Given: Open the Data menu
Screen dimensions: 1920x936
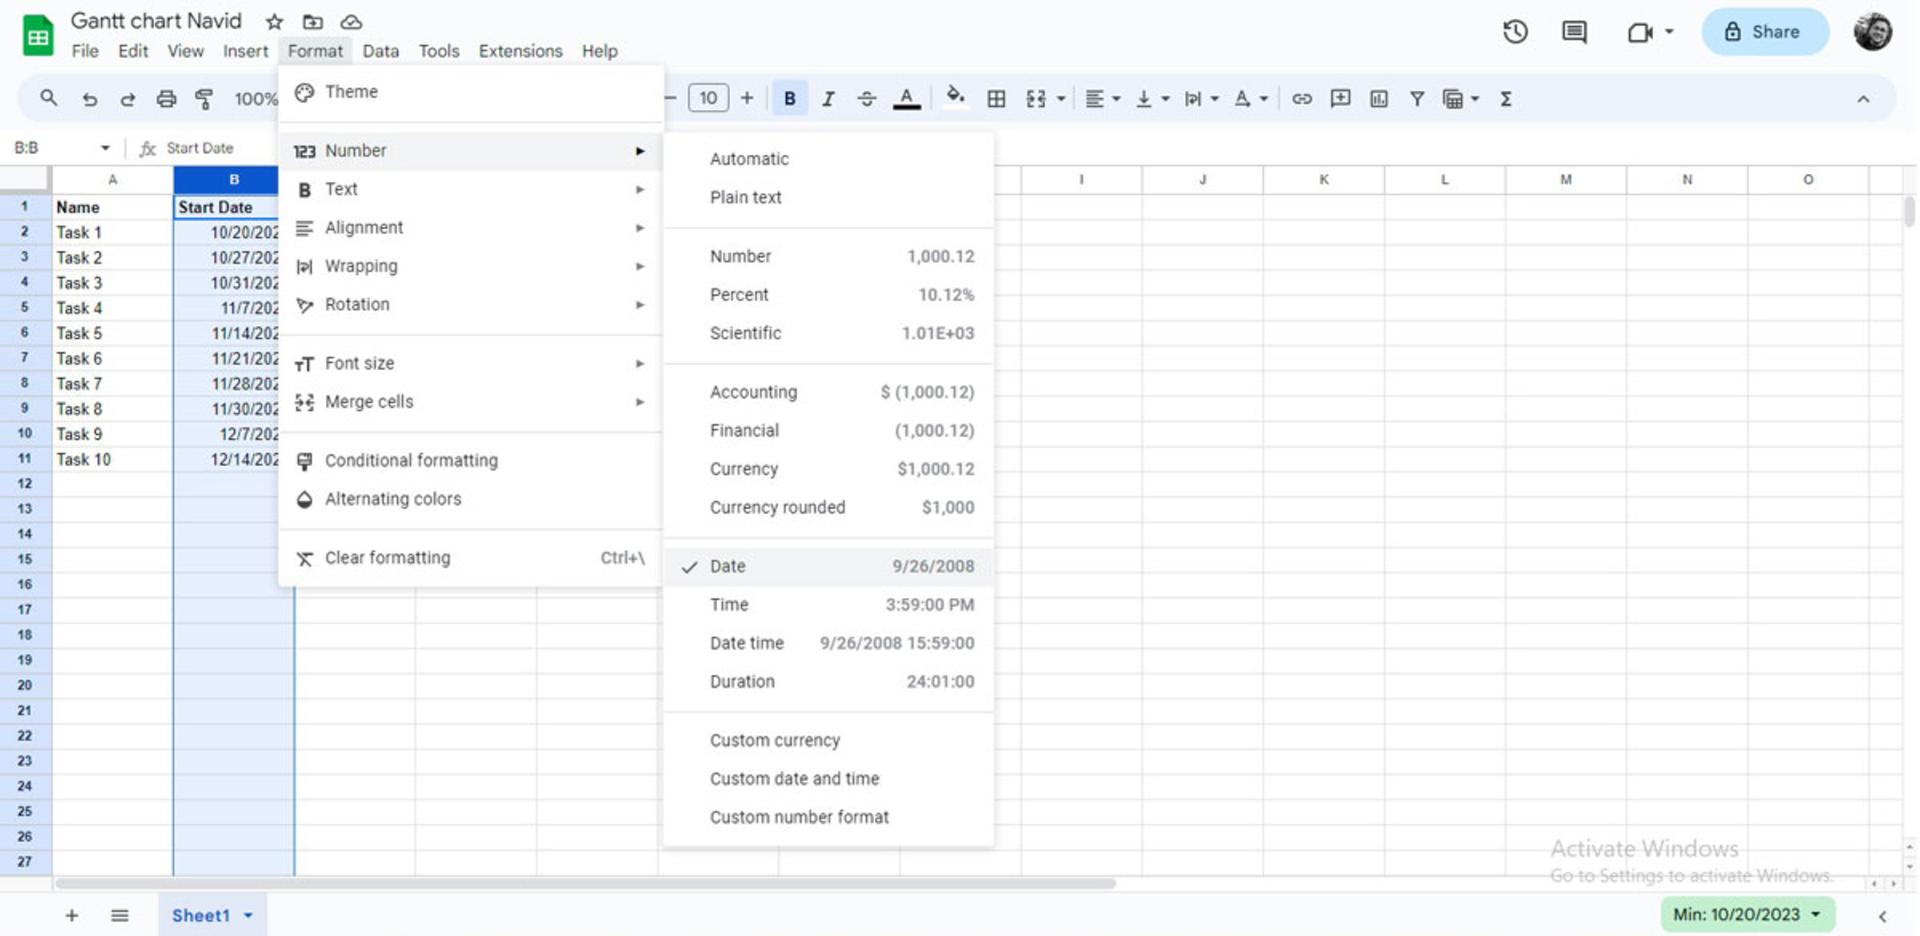Looking at the screenshot, I should [380, 51].
